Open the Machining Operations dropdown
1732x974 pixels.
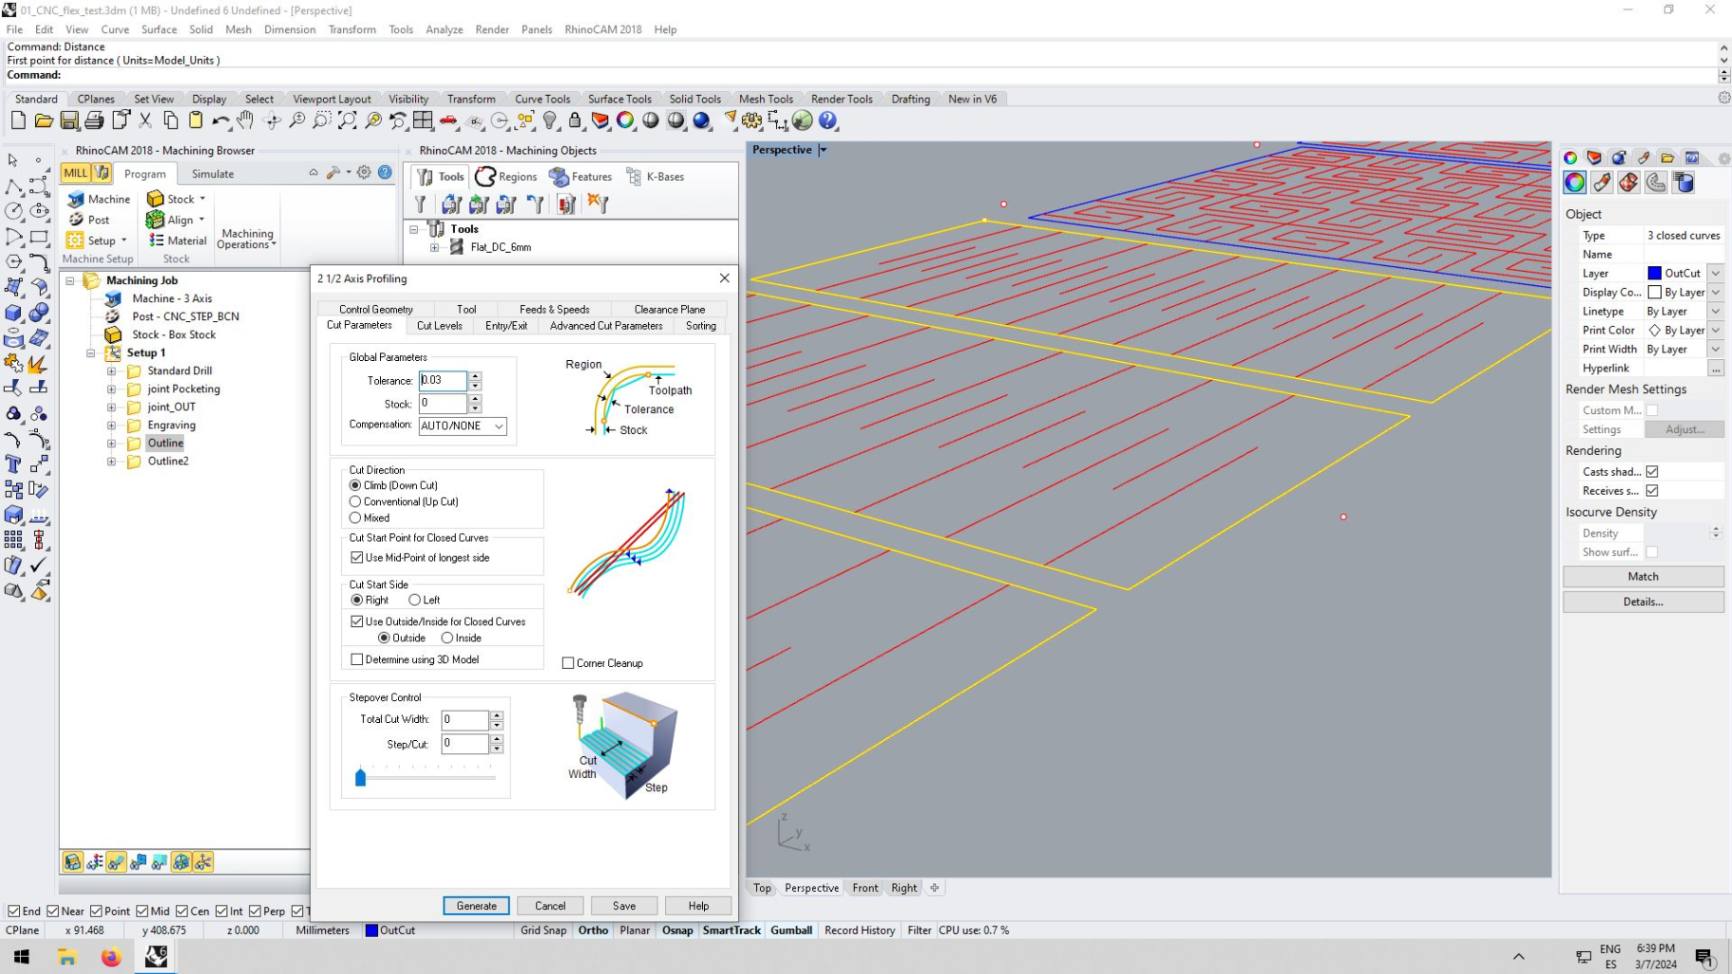tap(247, 239)
